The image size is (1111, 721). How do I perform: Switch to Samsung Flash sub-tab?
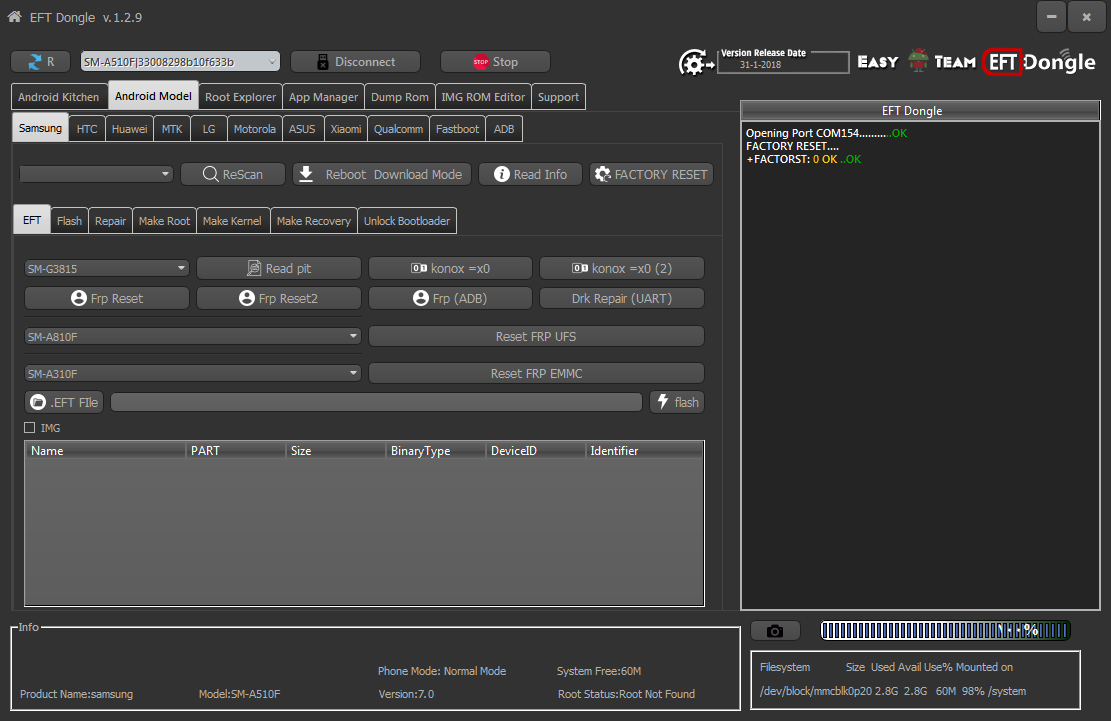[x=69, y=221]
